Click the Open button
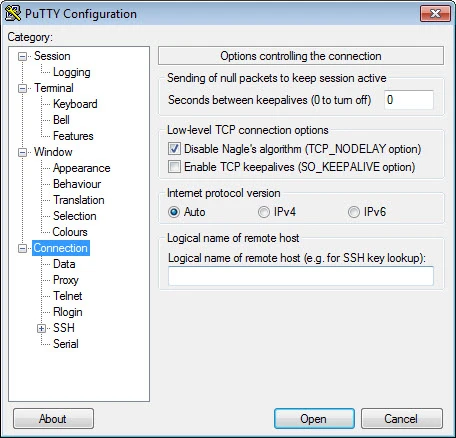 tap(314, 419)
